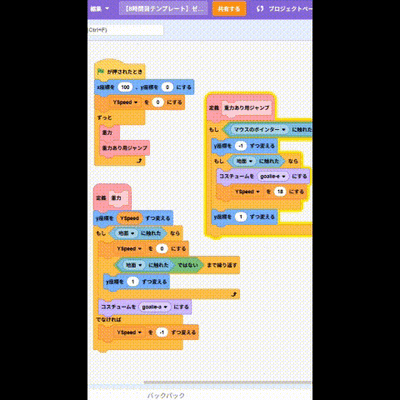The width and height of the screenshot is (400, 400).
Task: Click the orange YSpeed variable reporter
Action: (x=129, y=218)
